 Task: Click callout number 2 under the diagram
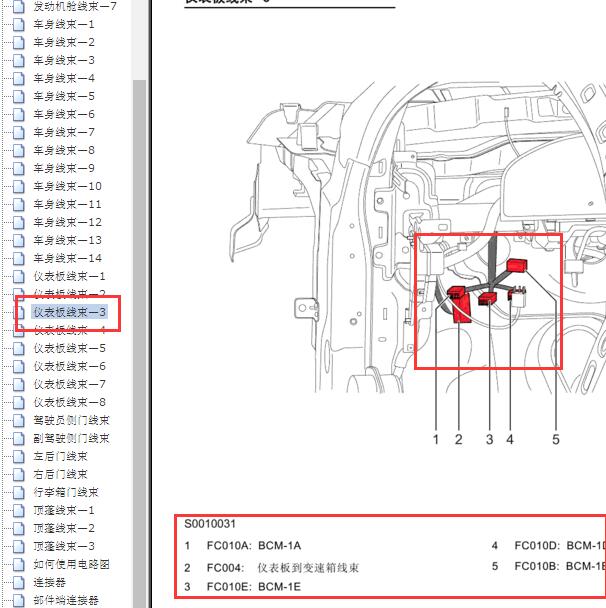[459, 440]
